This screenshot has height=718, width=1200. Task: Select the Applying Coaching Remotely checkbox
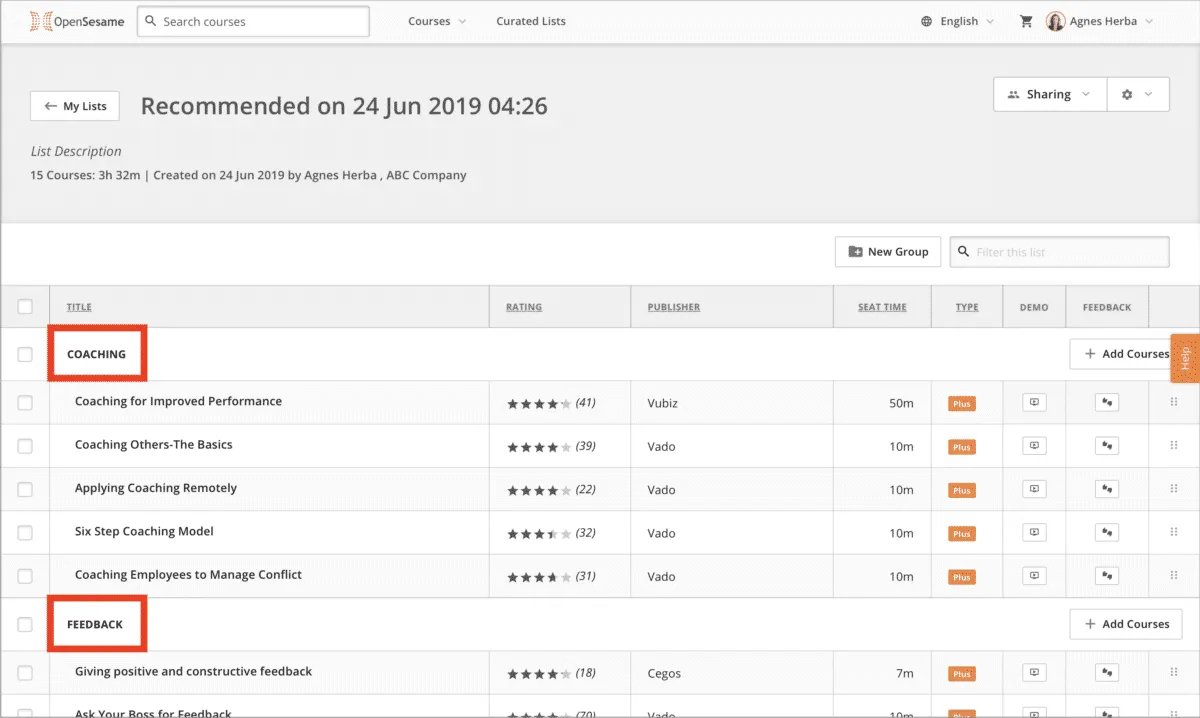click(25, 489)
